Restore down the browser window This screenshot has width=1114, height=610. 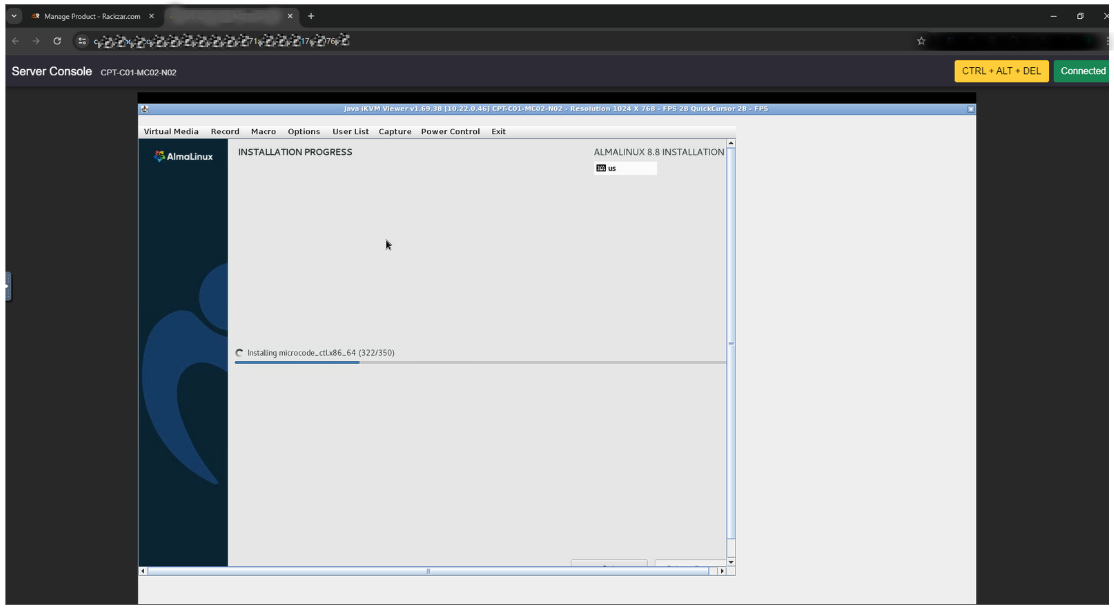[x=1080, y=16]
